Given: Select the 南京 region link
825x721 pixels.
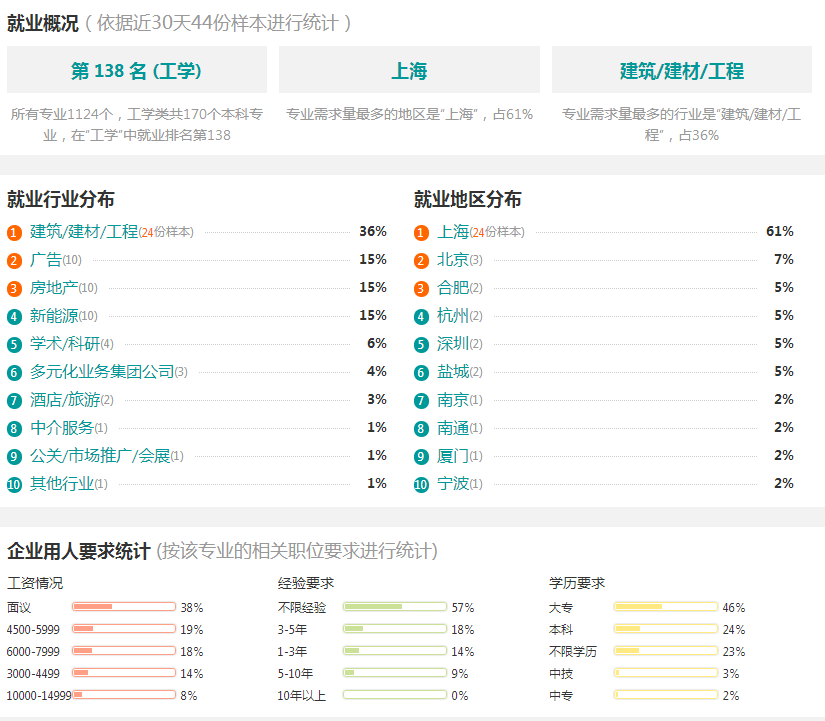Looking at the screenshot, I should pyautogui.click(x=453, y=399).
